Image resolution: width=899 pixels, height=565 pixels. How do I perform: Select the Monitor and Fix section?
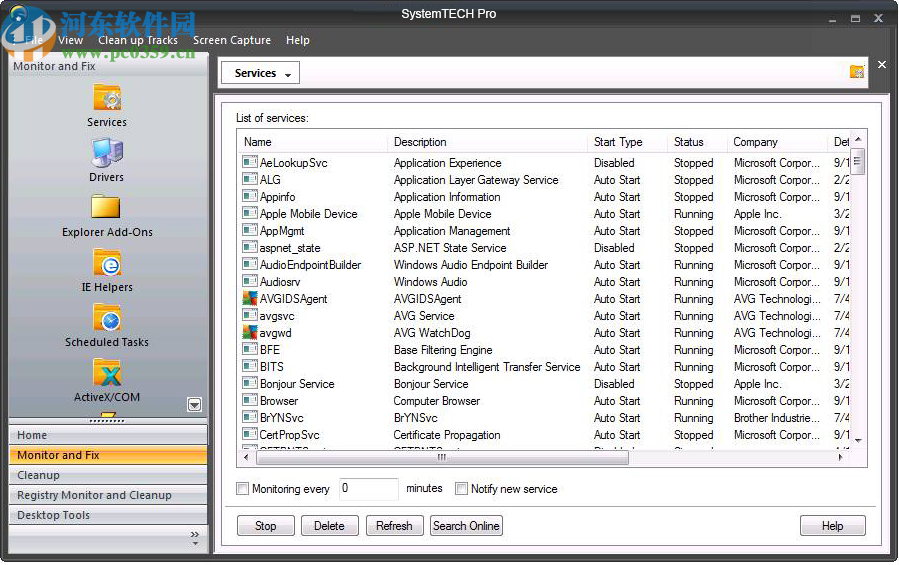coord(108,455)
